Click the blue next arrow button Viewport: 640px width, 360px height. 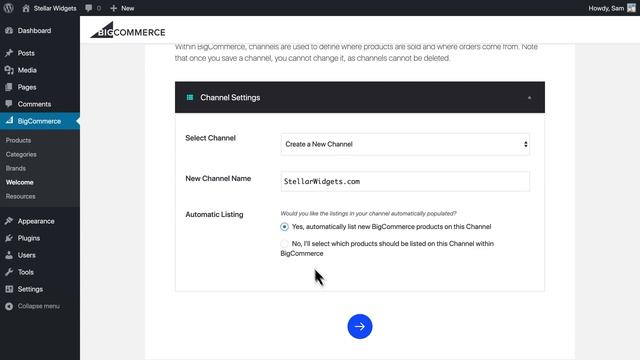point(360,326)
